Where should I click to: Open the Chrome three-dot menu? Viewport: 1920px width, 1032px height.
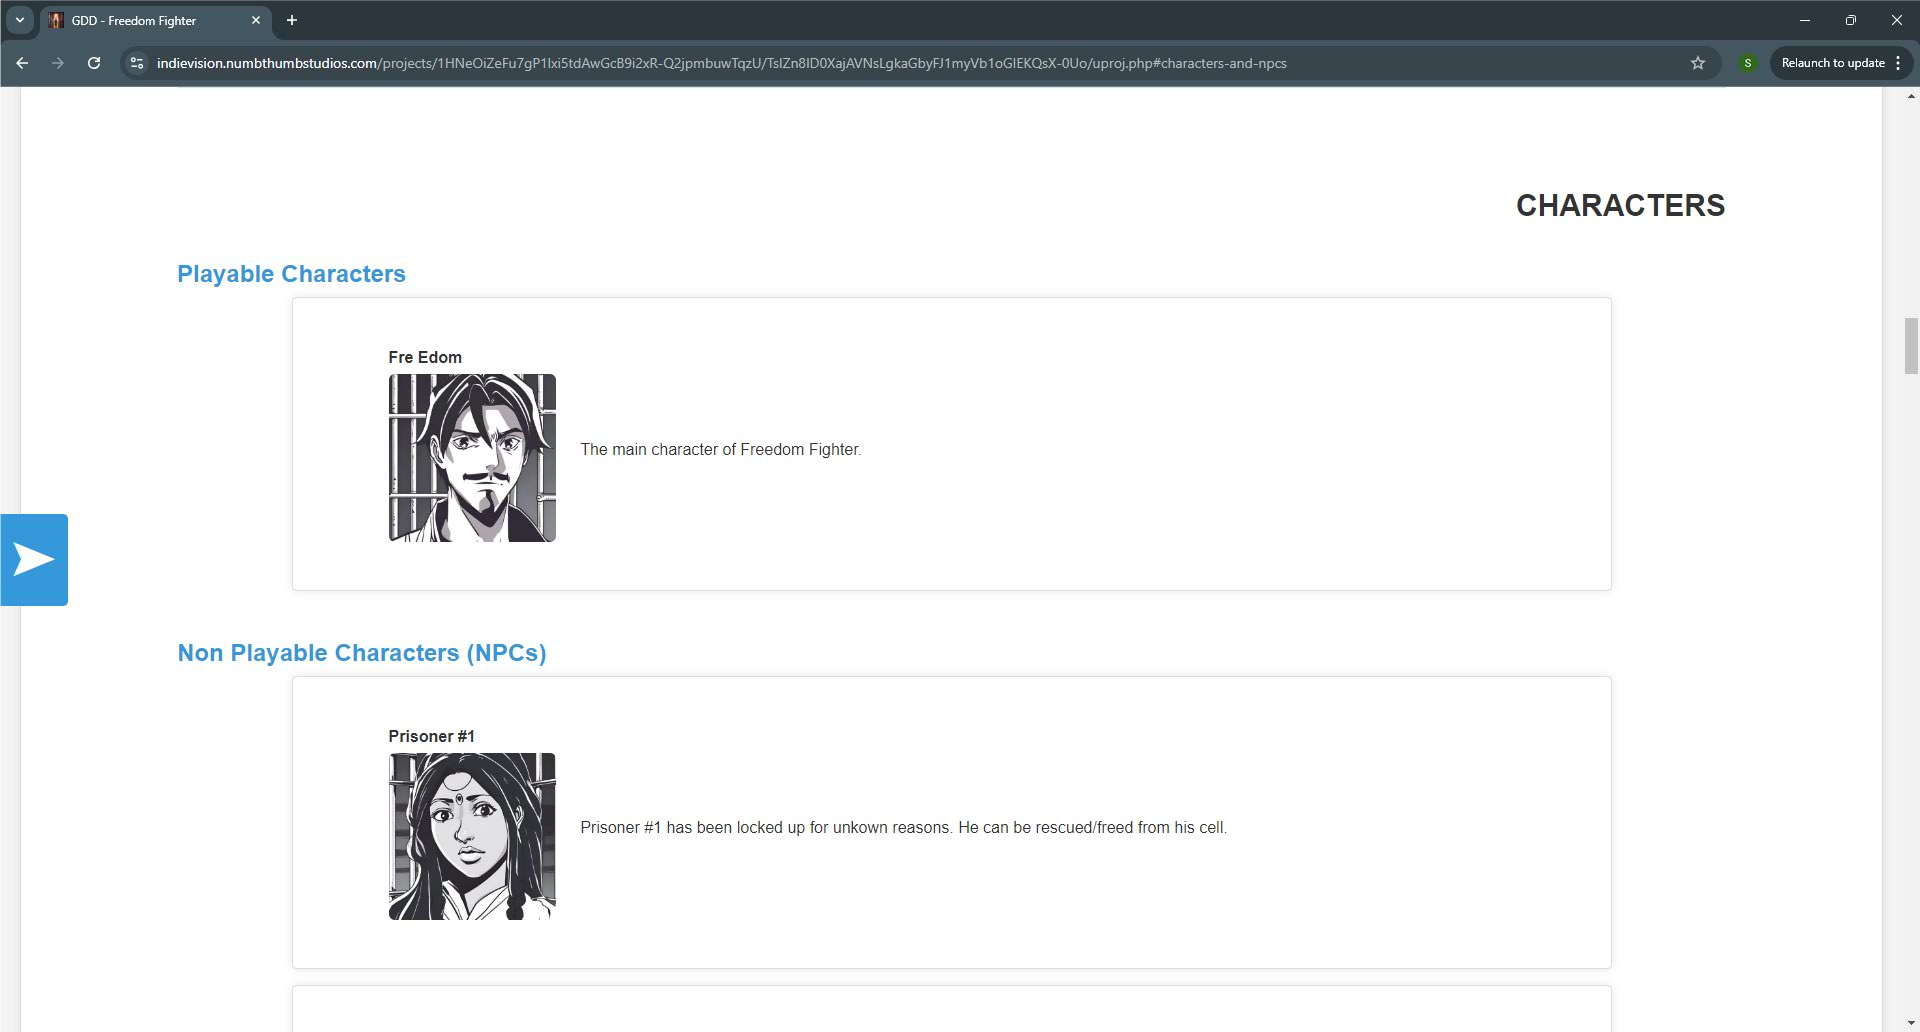1898,63
